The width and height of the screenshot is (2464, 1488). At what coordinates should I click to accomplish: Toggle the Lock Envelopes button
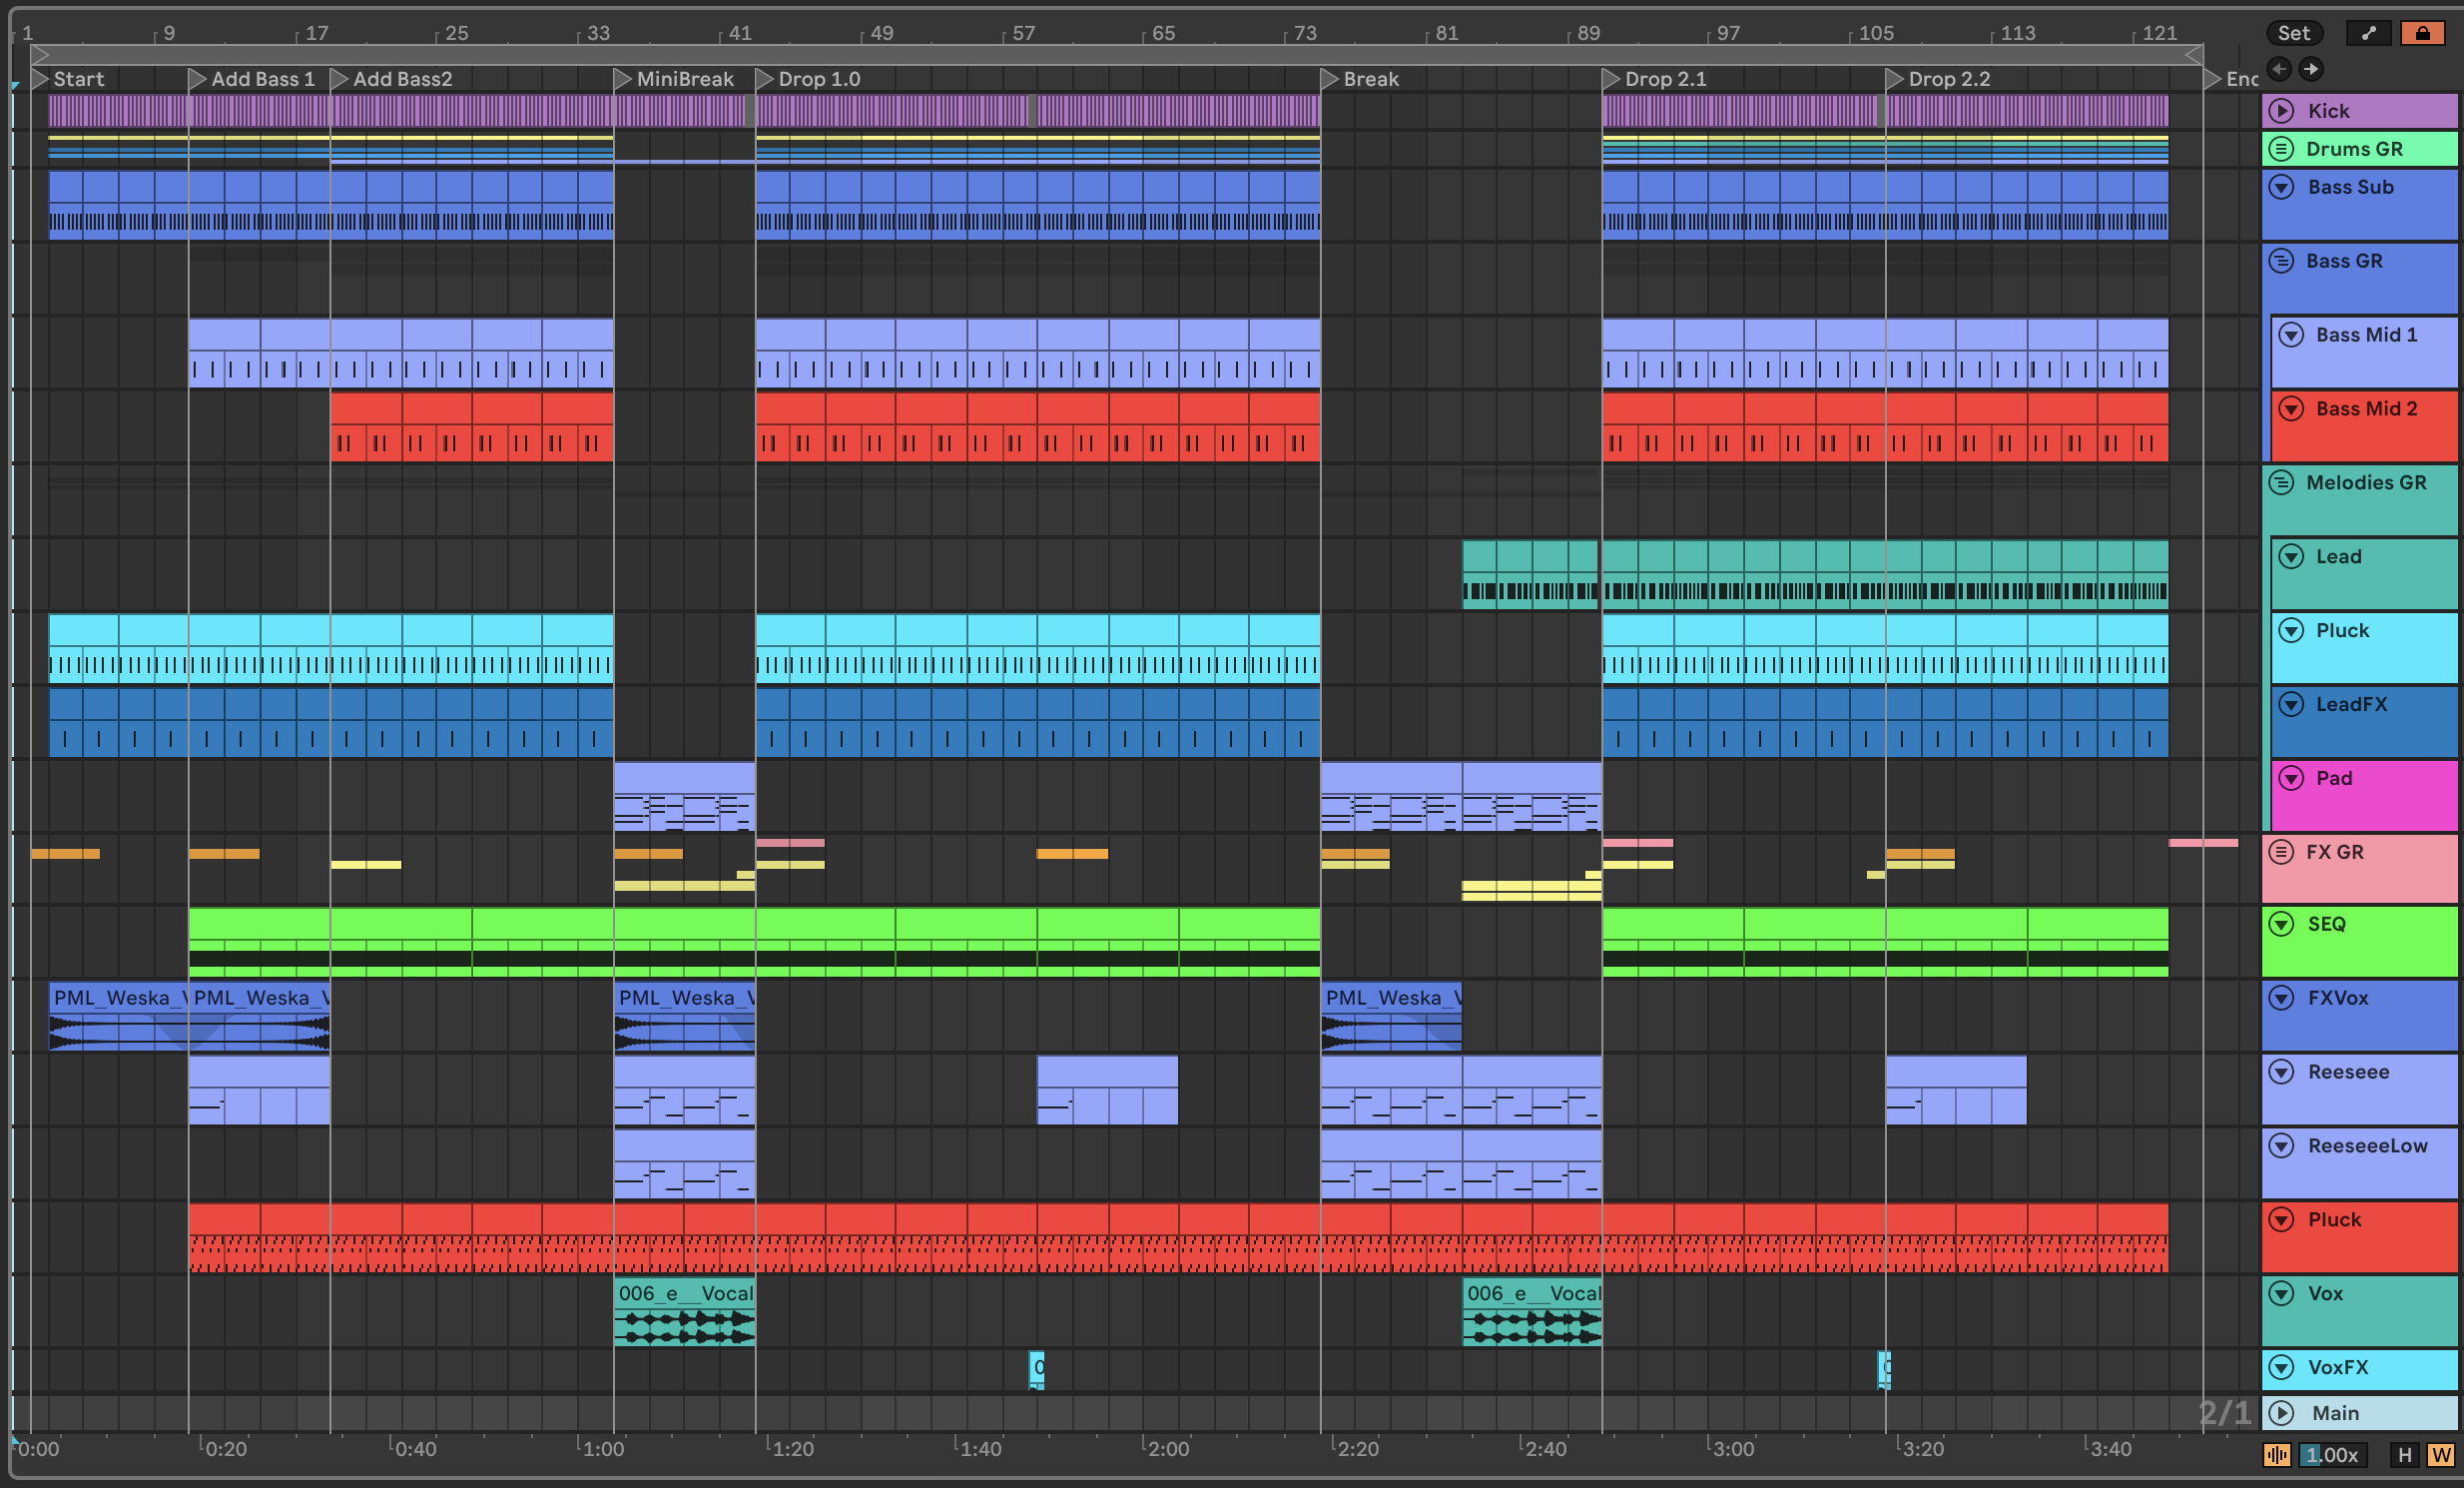[x=2422, y=33]
